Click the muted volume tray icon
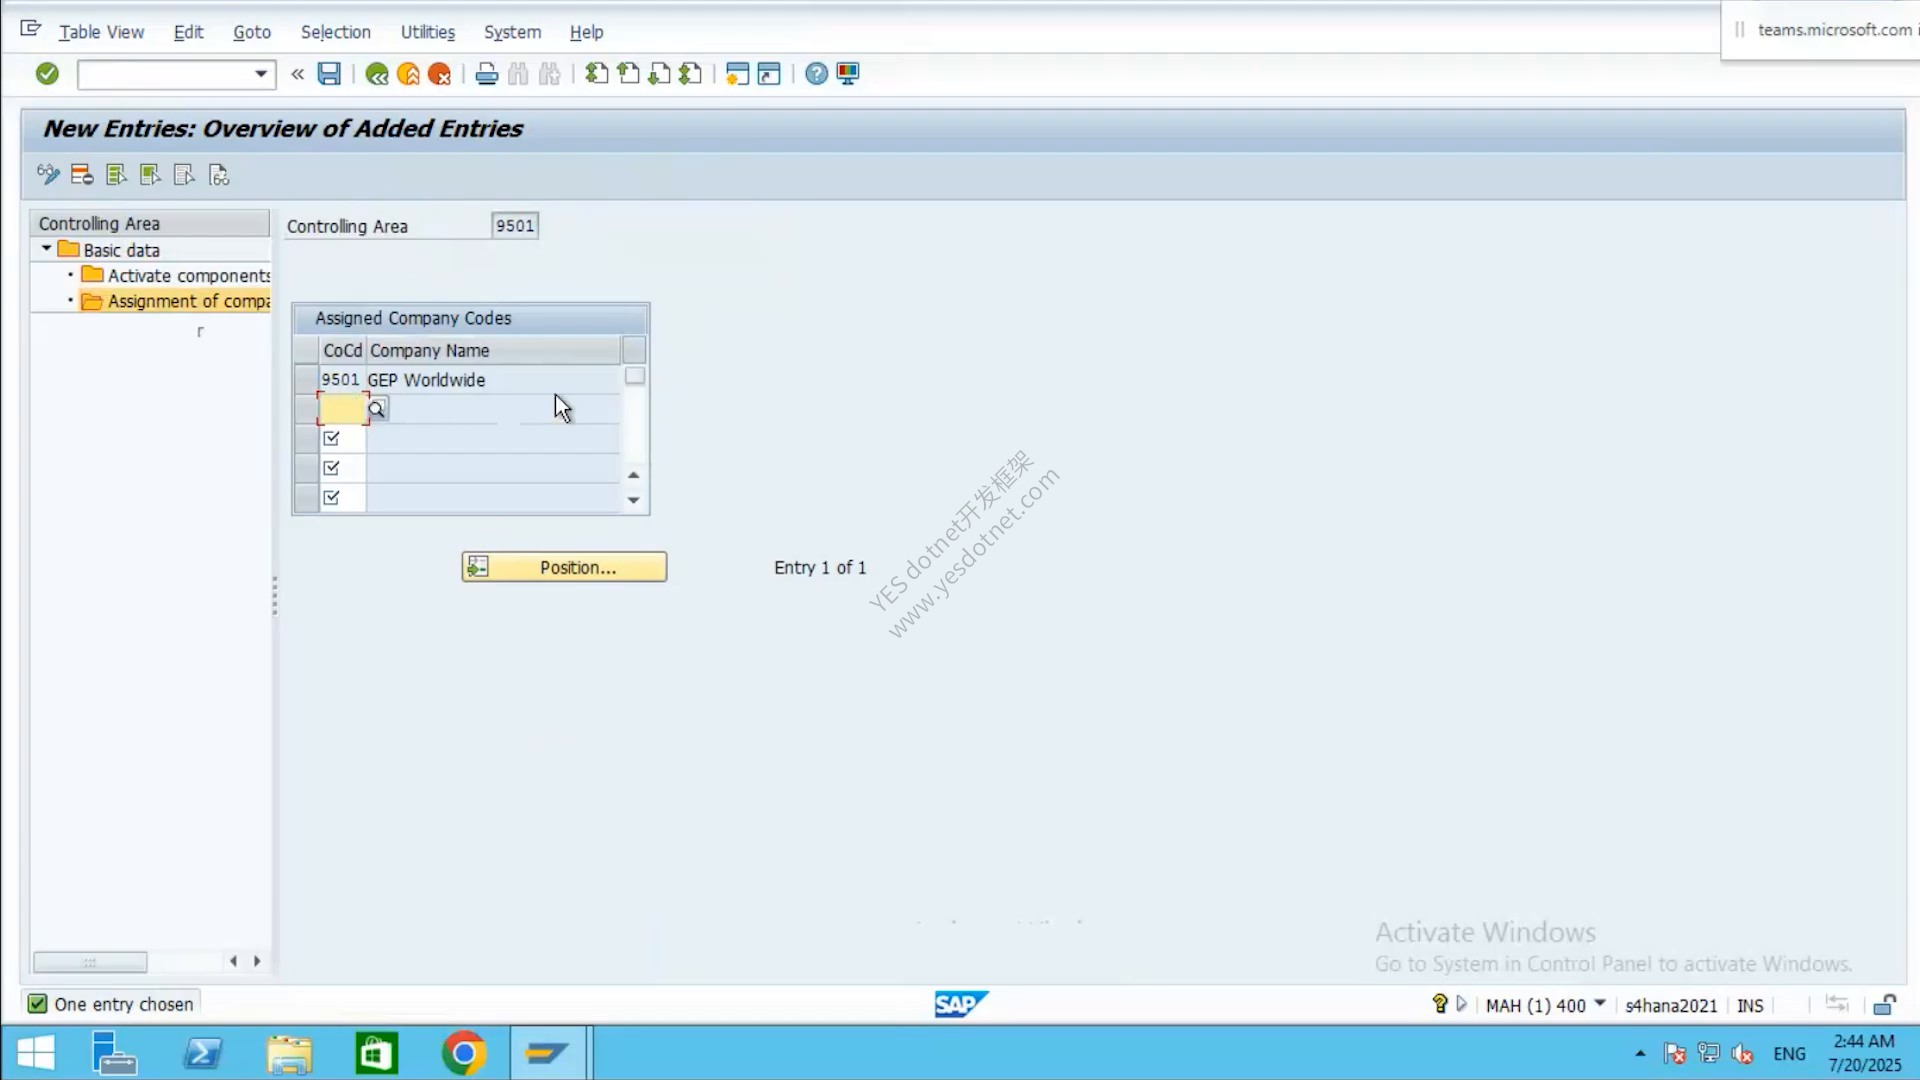This screenshot has width=1920, height=1080. pyautogui.click(x=1742, y=1054)
